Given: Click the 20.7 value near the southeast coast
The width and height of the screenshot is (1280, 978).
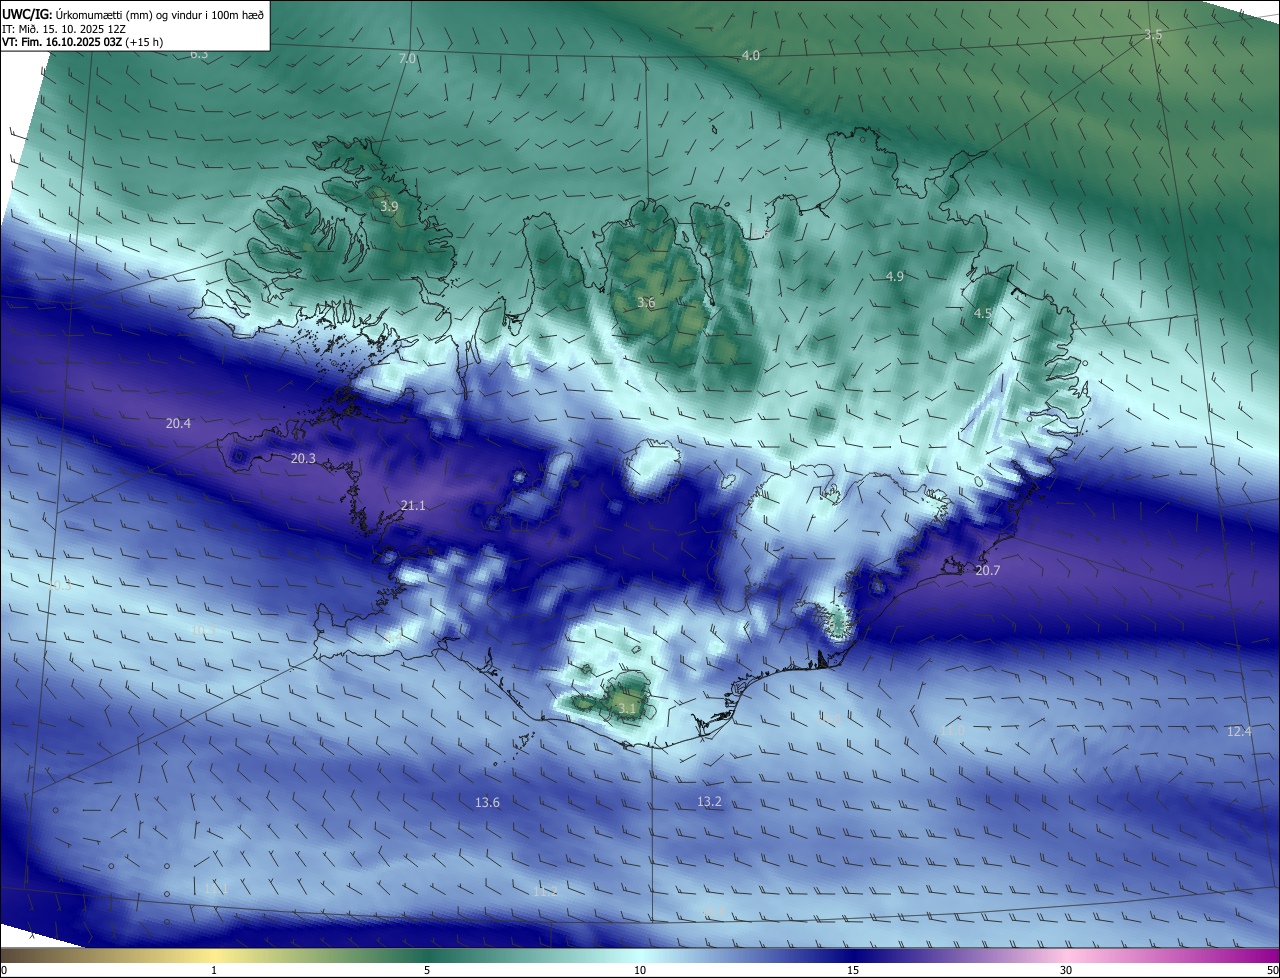Looking at the screenshot, I should (988, 570).
